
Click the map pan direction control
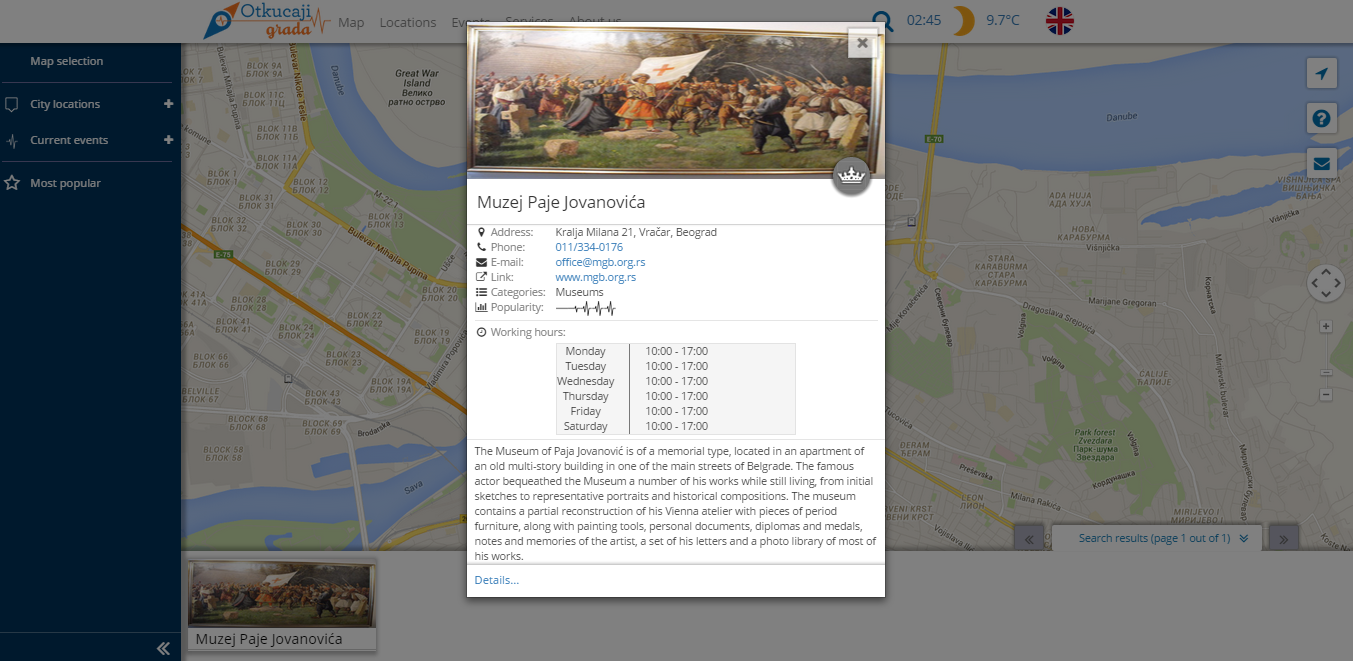click(1326, 283)
